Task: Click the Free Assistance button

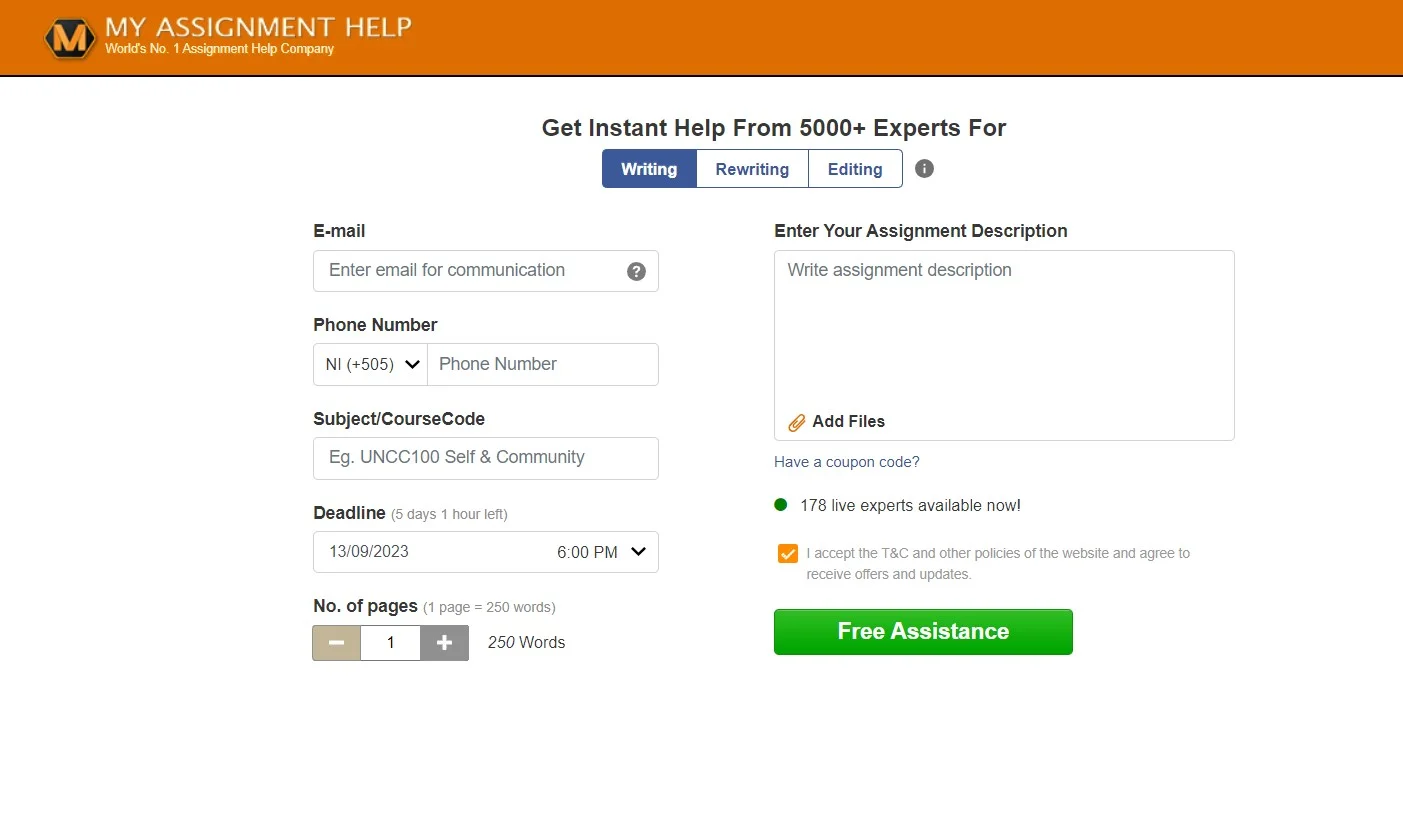Action: (923, 632)
